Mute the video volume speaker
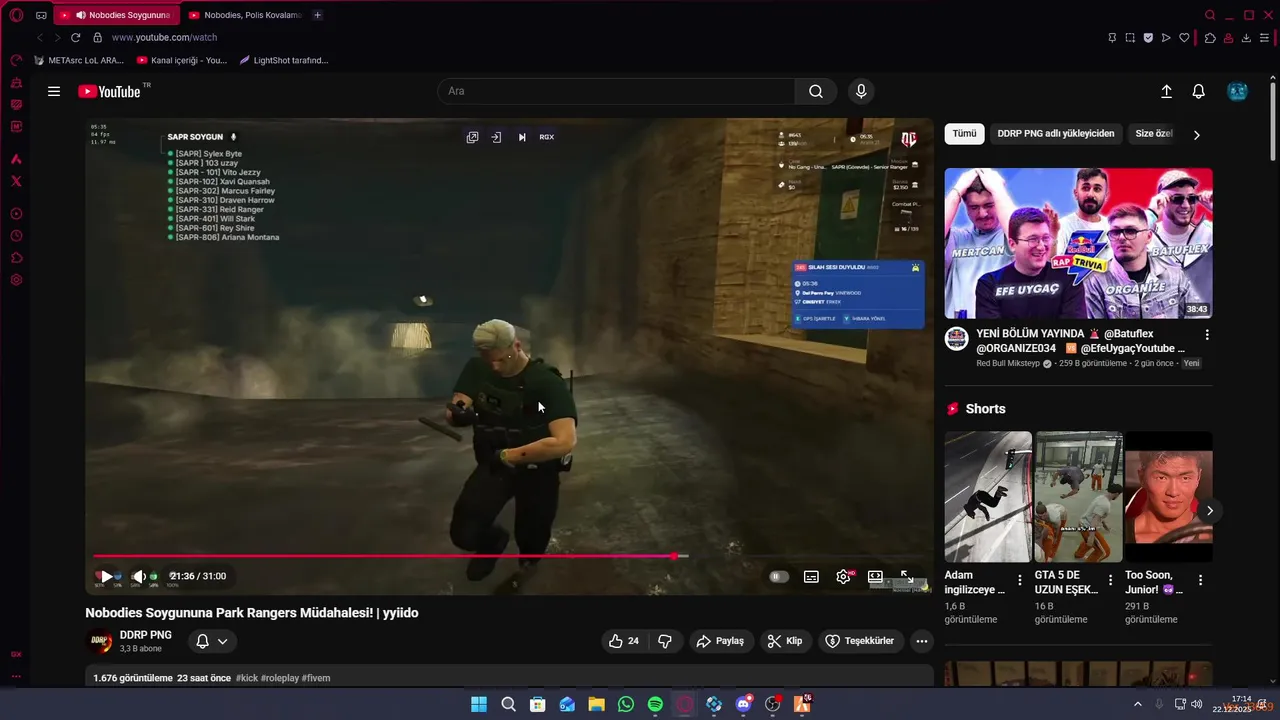This screenshot has height=720, width=1280. [x=139, y=576]
